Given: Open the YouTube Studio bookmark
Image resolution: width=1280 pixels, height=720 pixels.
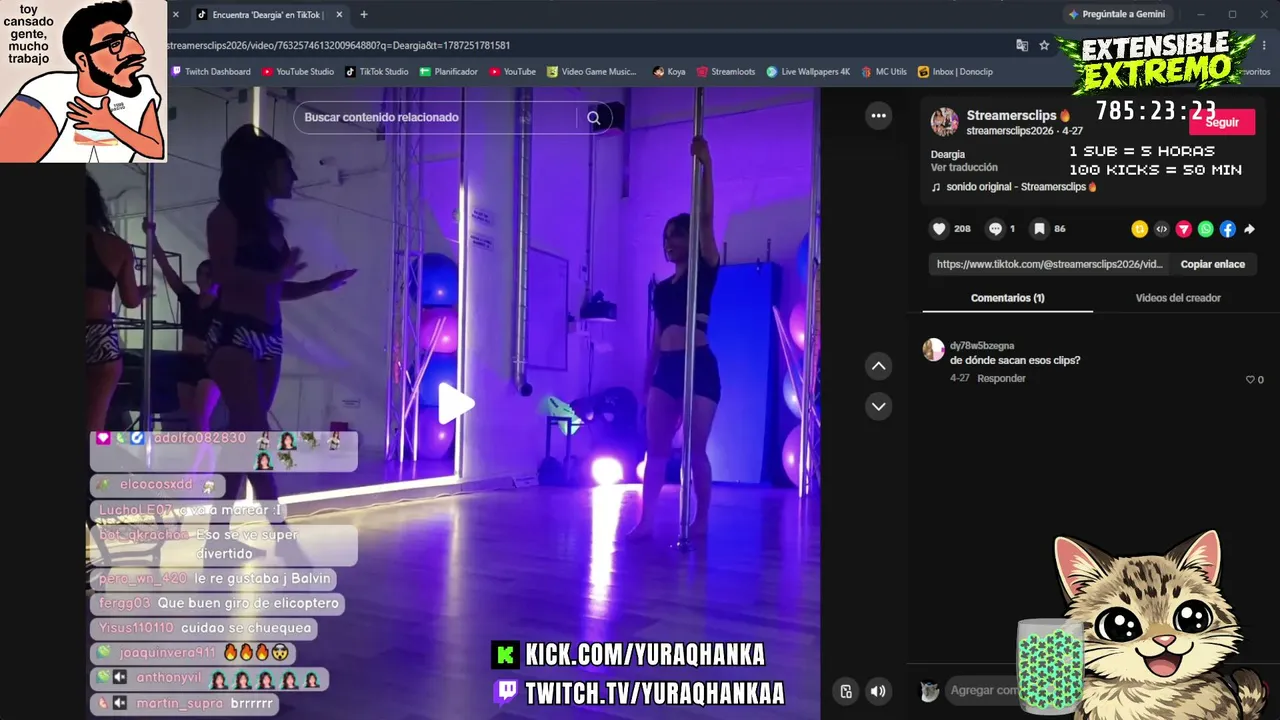Looking at the screenshot, I should [x=298, y=72].
